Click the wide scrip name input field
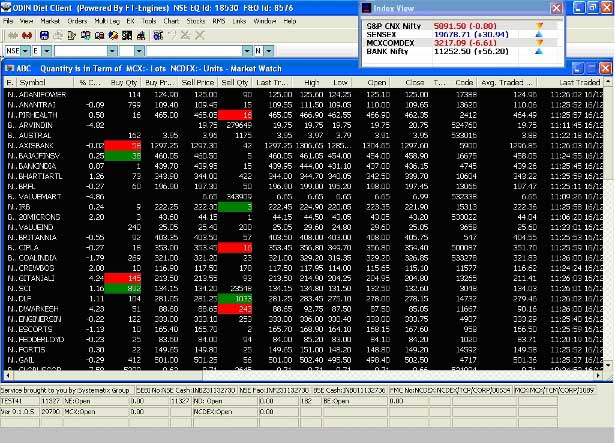 195,51
